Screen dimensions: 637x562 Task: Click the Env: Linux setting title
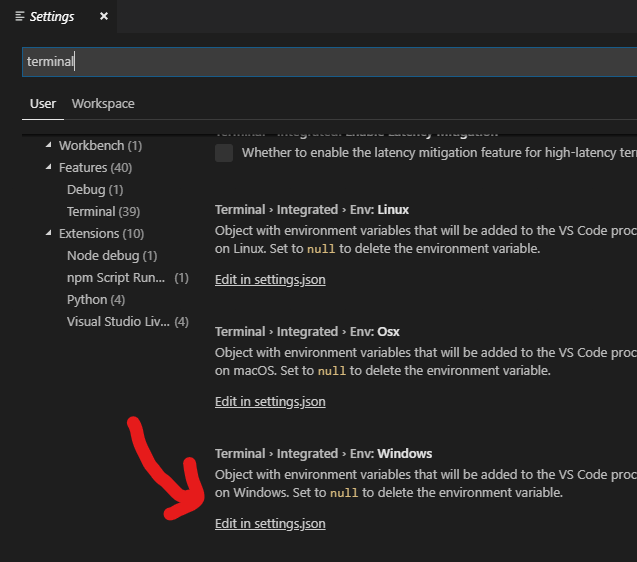(312, 210)
